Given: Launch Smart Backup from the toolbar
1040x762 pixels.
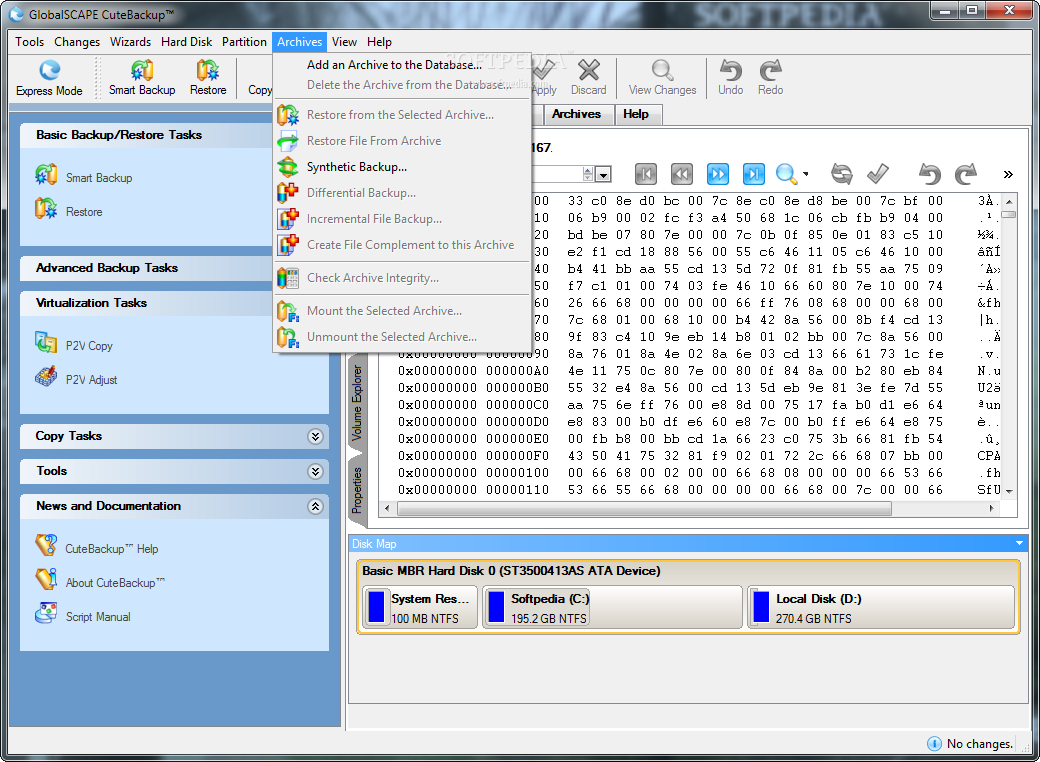Looking at the screenshot, I should [142, 78].
